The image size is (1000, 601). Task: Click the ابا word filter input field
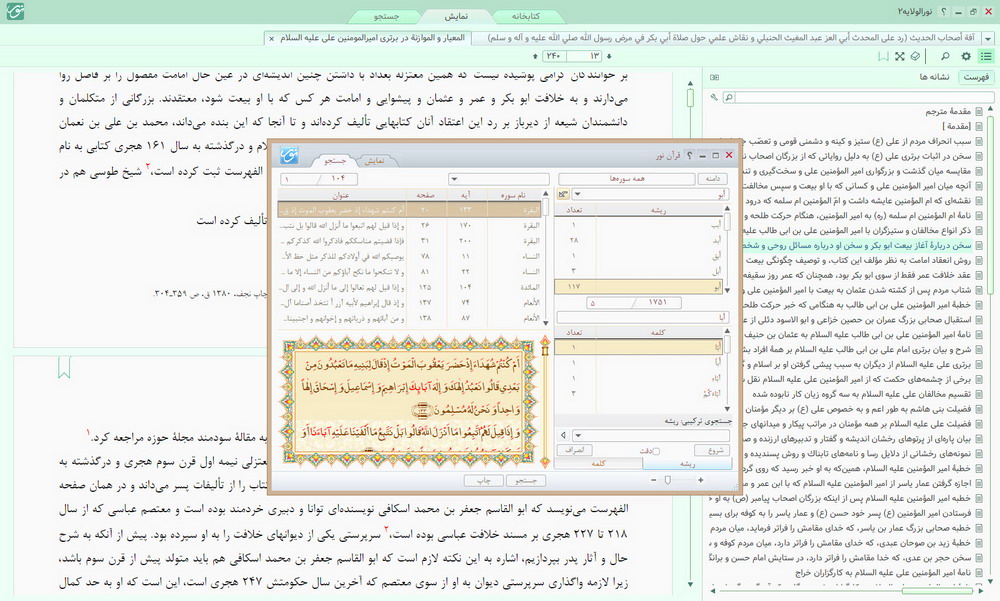pos(642,317)
